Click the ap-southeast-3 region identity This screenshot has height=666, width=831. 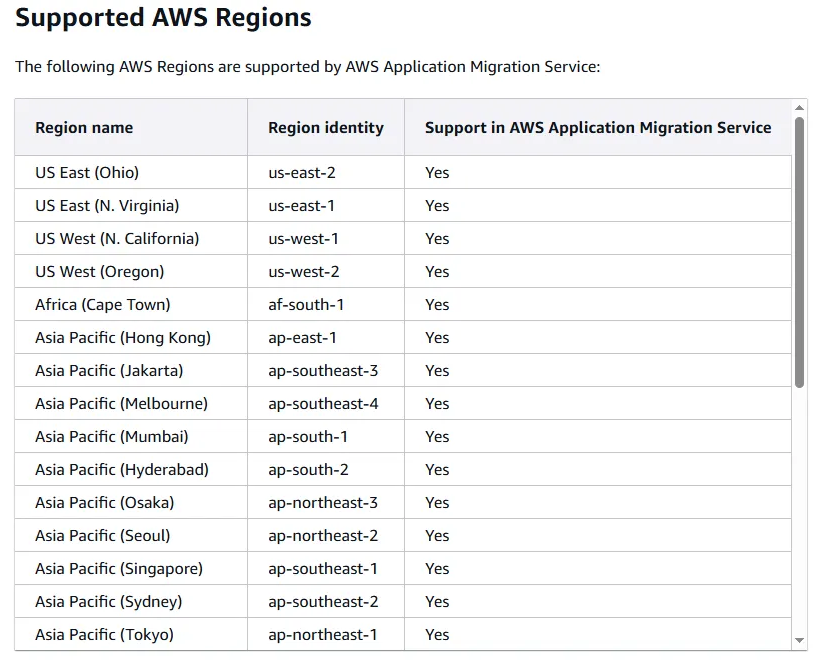(323, 370)
